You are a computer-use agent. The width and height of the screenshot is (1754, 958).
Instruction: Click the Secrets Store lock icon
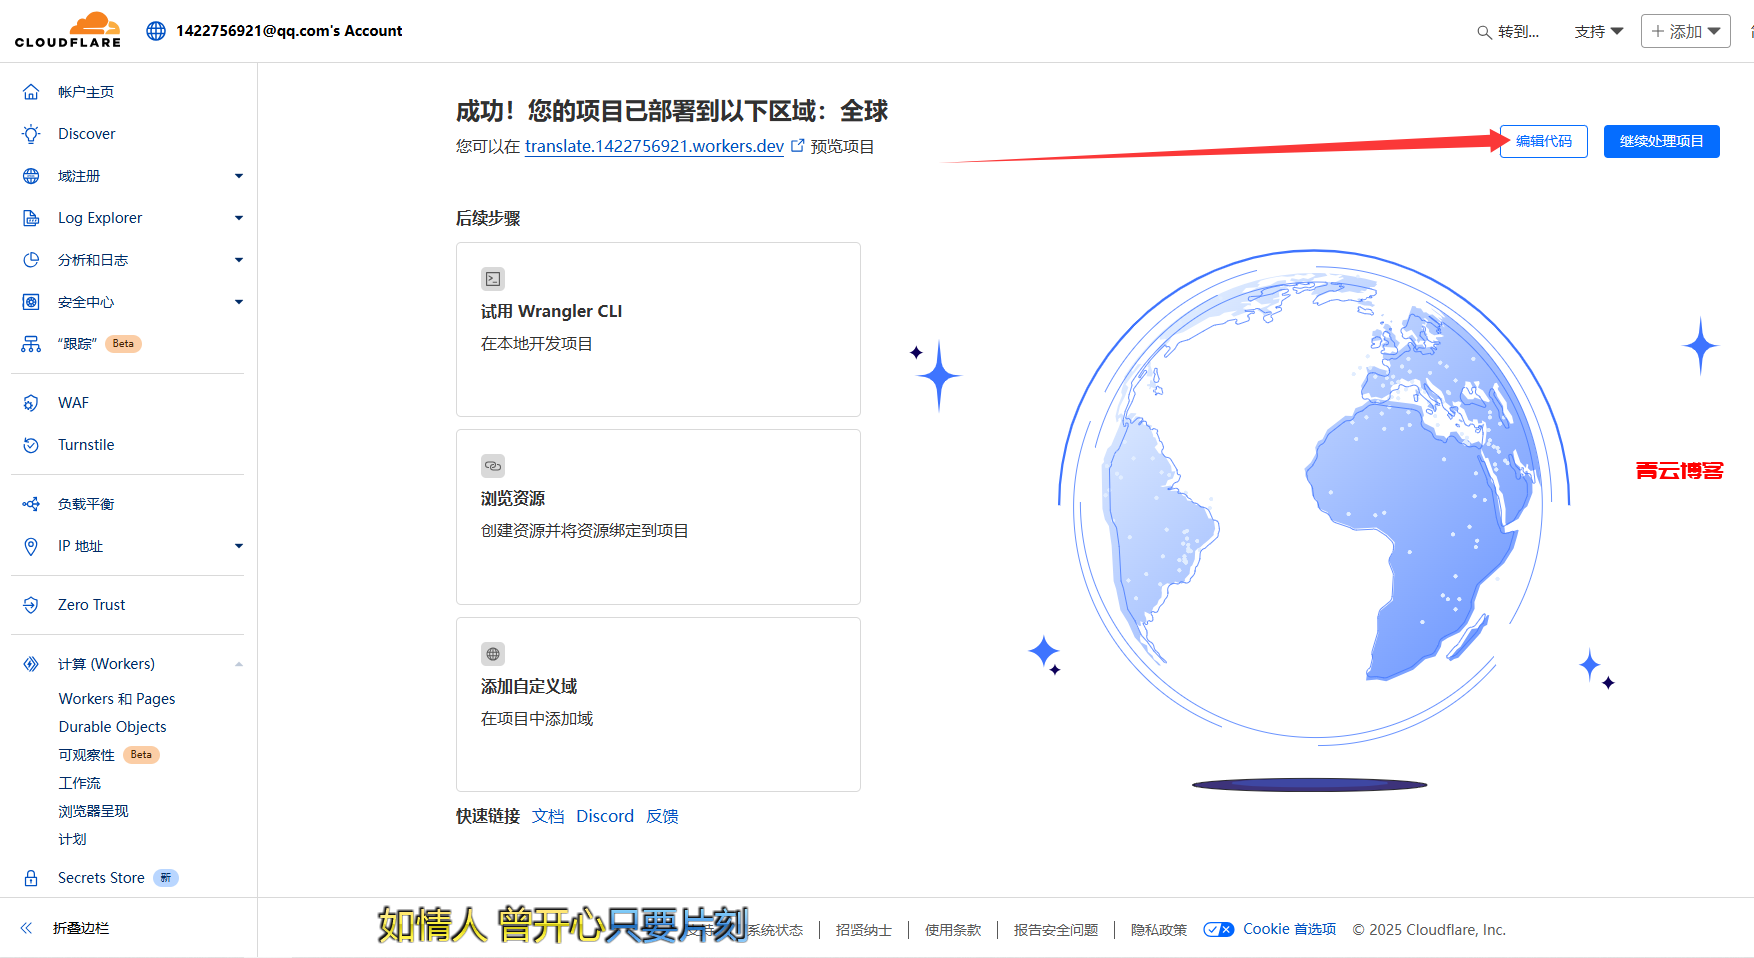tap(31, 878)
